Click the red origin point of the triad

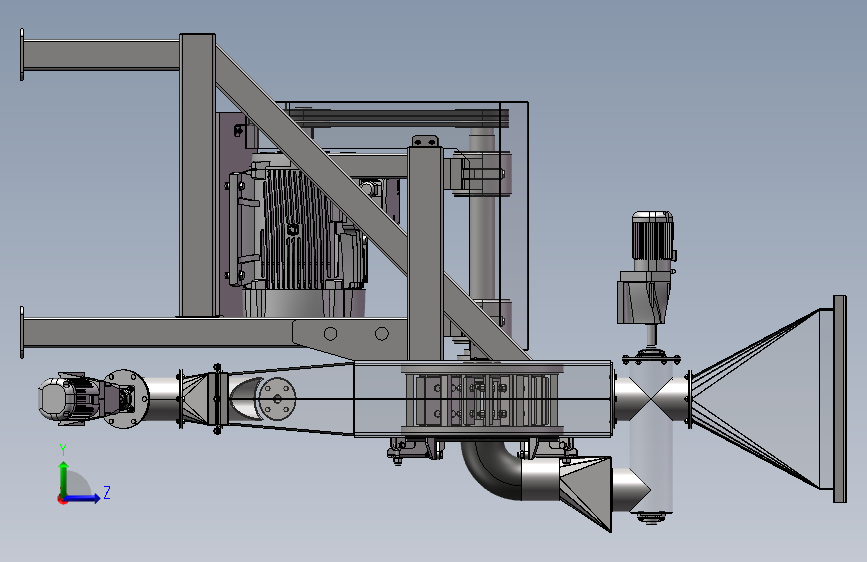[x=62, y=499]
